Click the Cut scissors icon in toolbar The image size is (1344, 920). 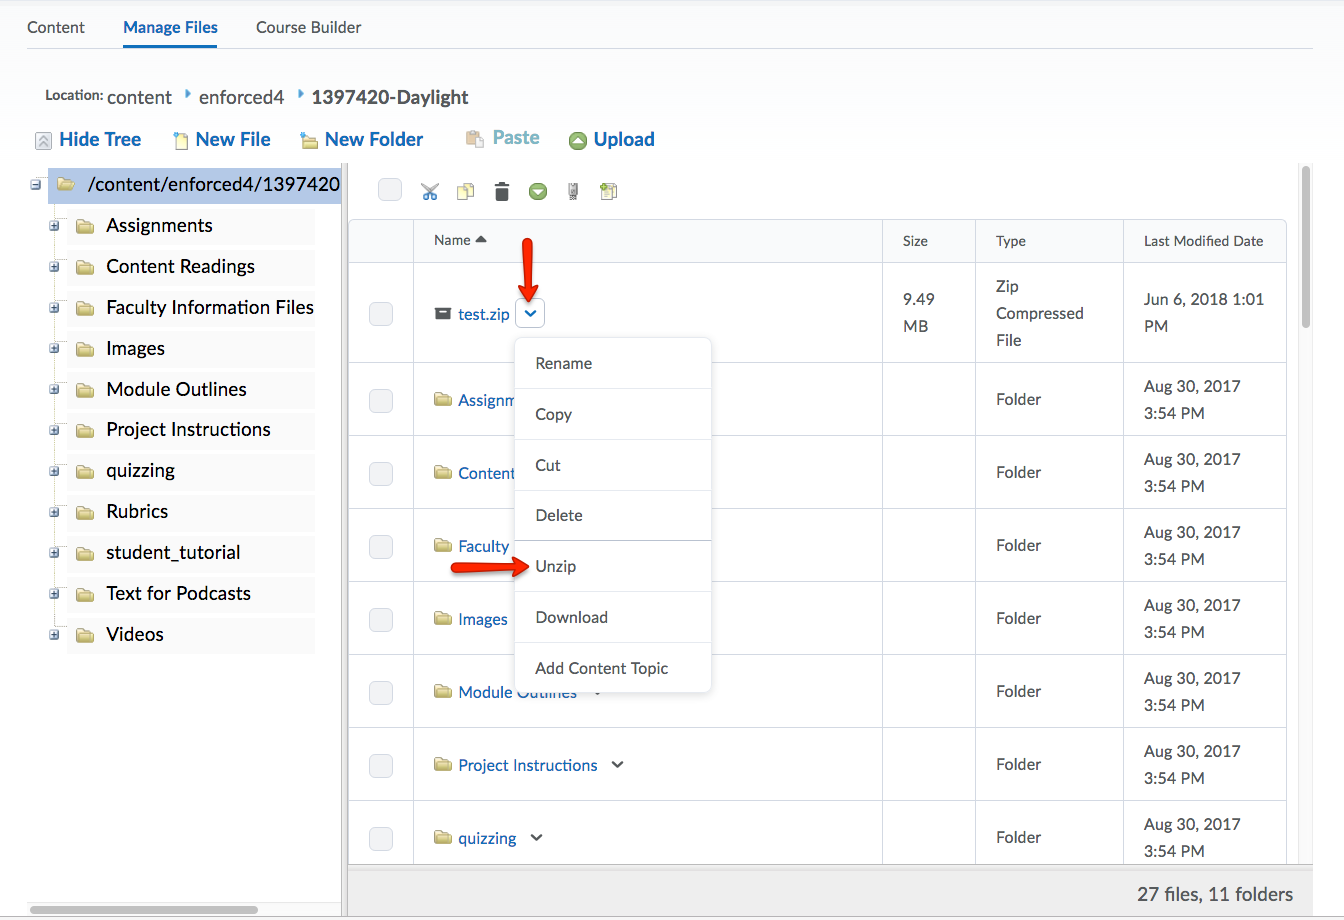[x=430, y=191]
